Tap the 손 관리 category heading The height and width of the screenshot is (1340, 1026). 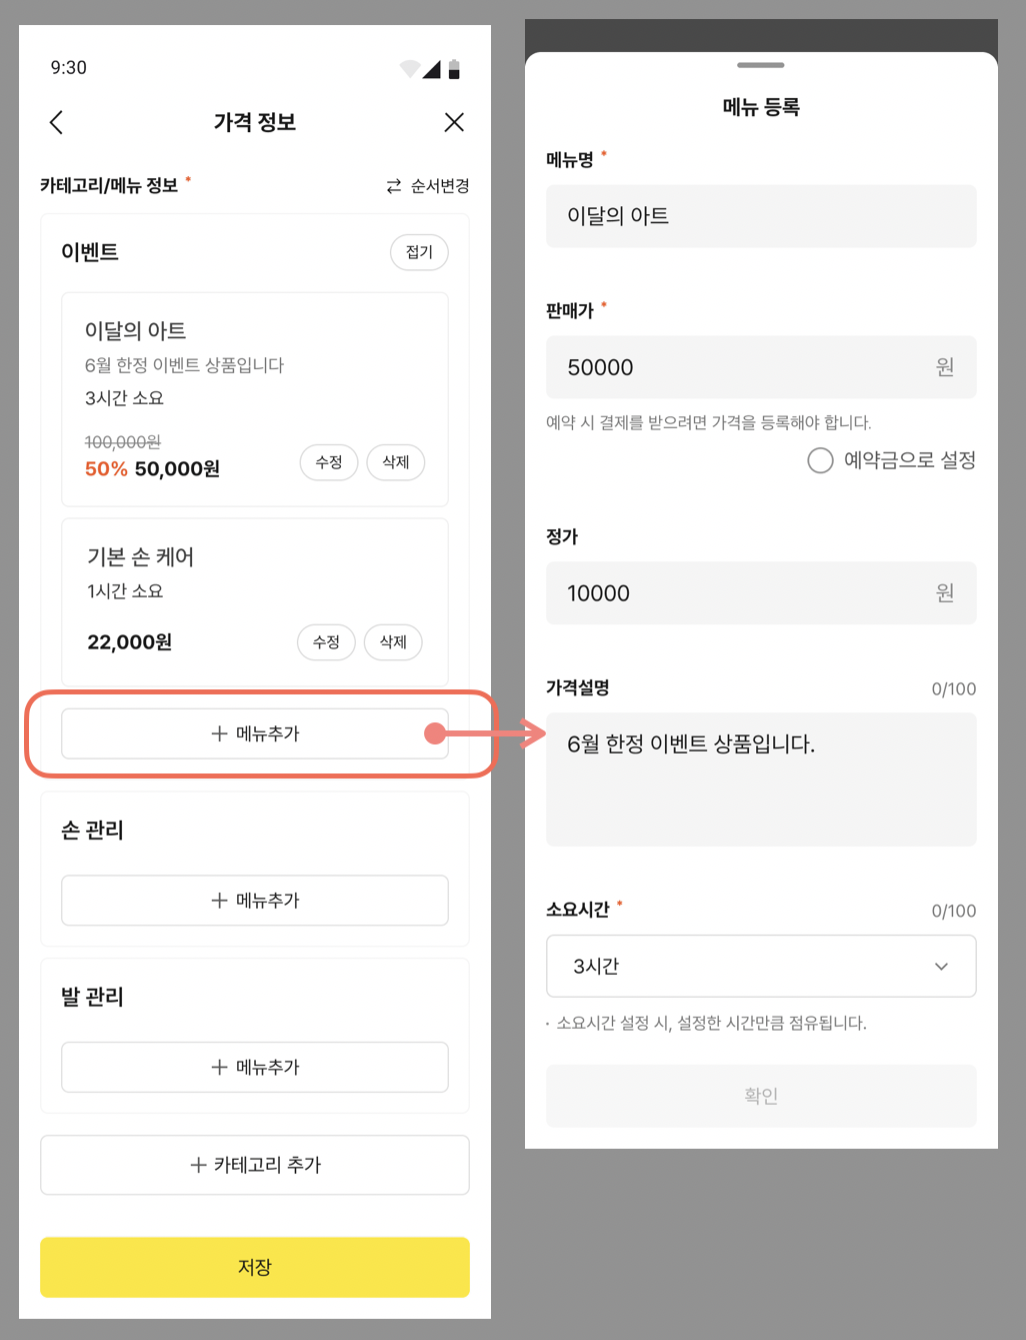pyautogui.click(x=92, y=830)
